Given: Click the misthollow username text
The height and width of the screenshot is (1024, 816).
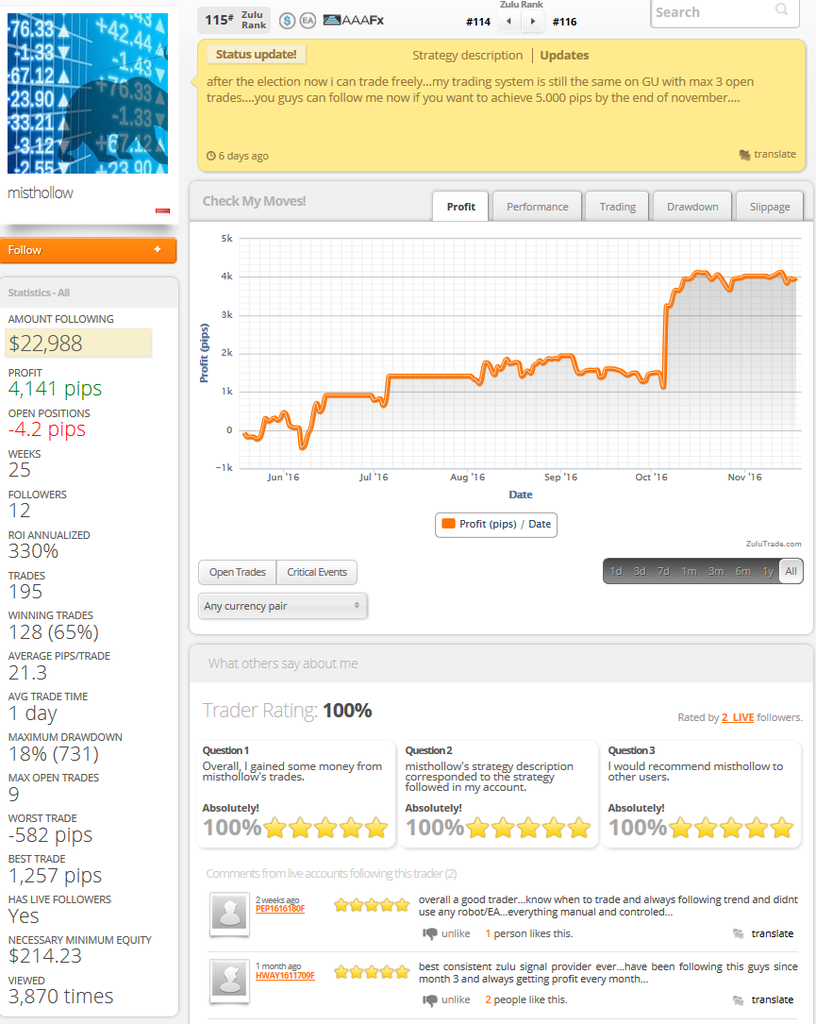Looking at the screenshot, I should click(x=40, y=193).
